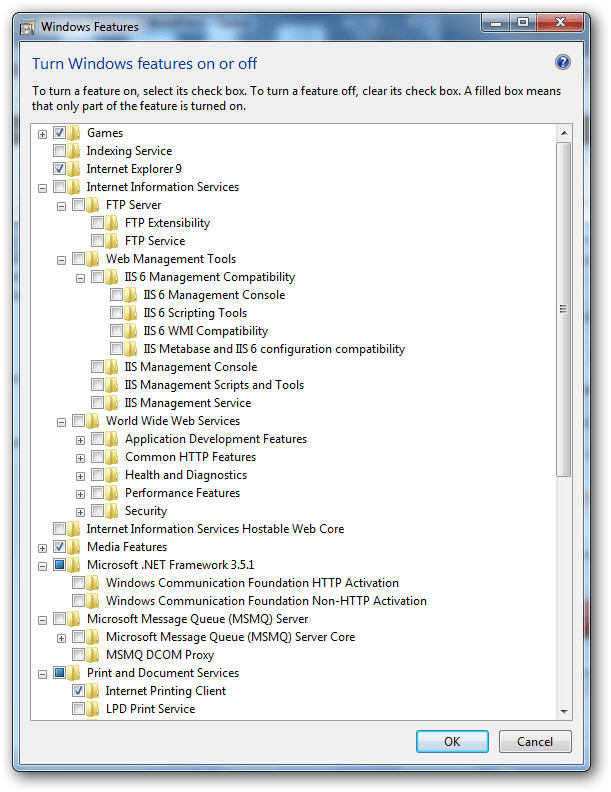Click the FTP Extensibility folder icon
611x792 pixels.
112,223
